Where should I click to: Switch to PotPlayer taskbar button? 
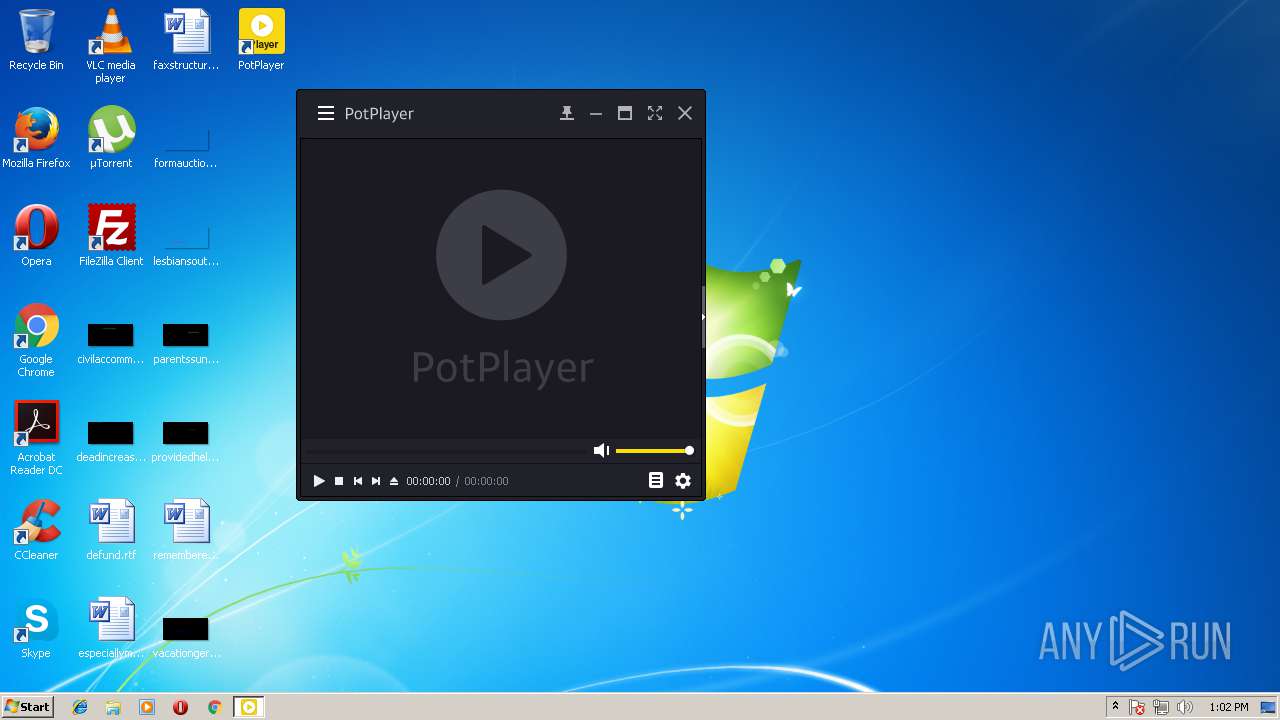pyautogui.click(x=248, y=707)
